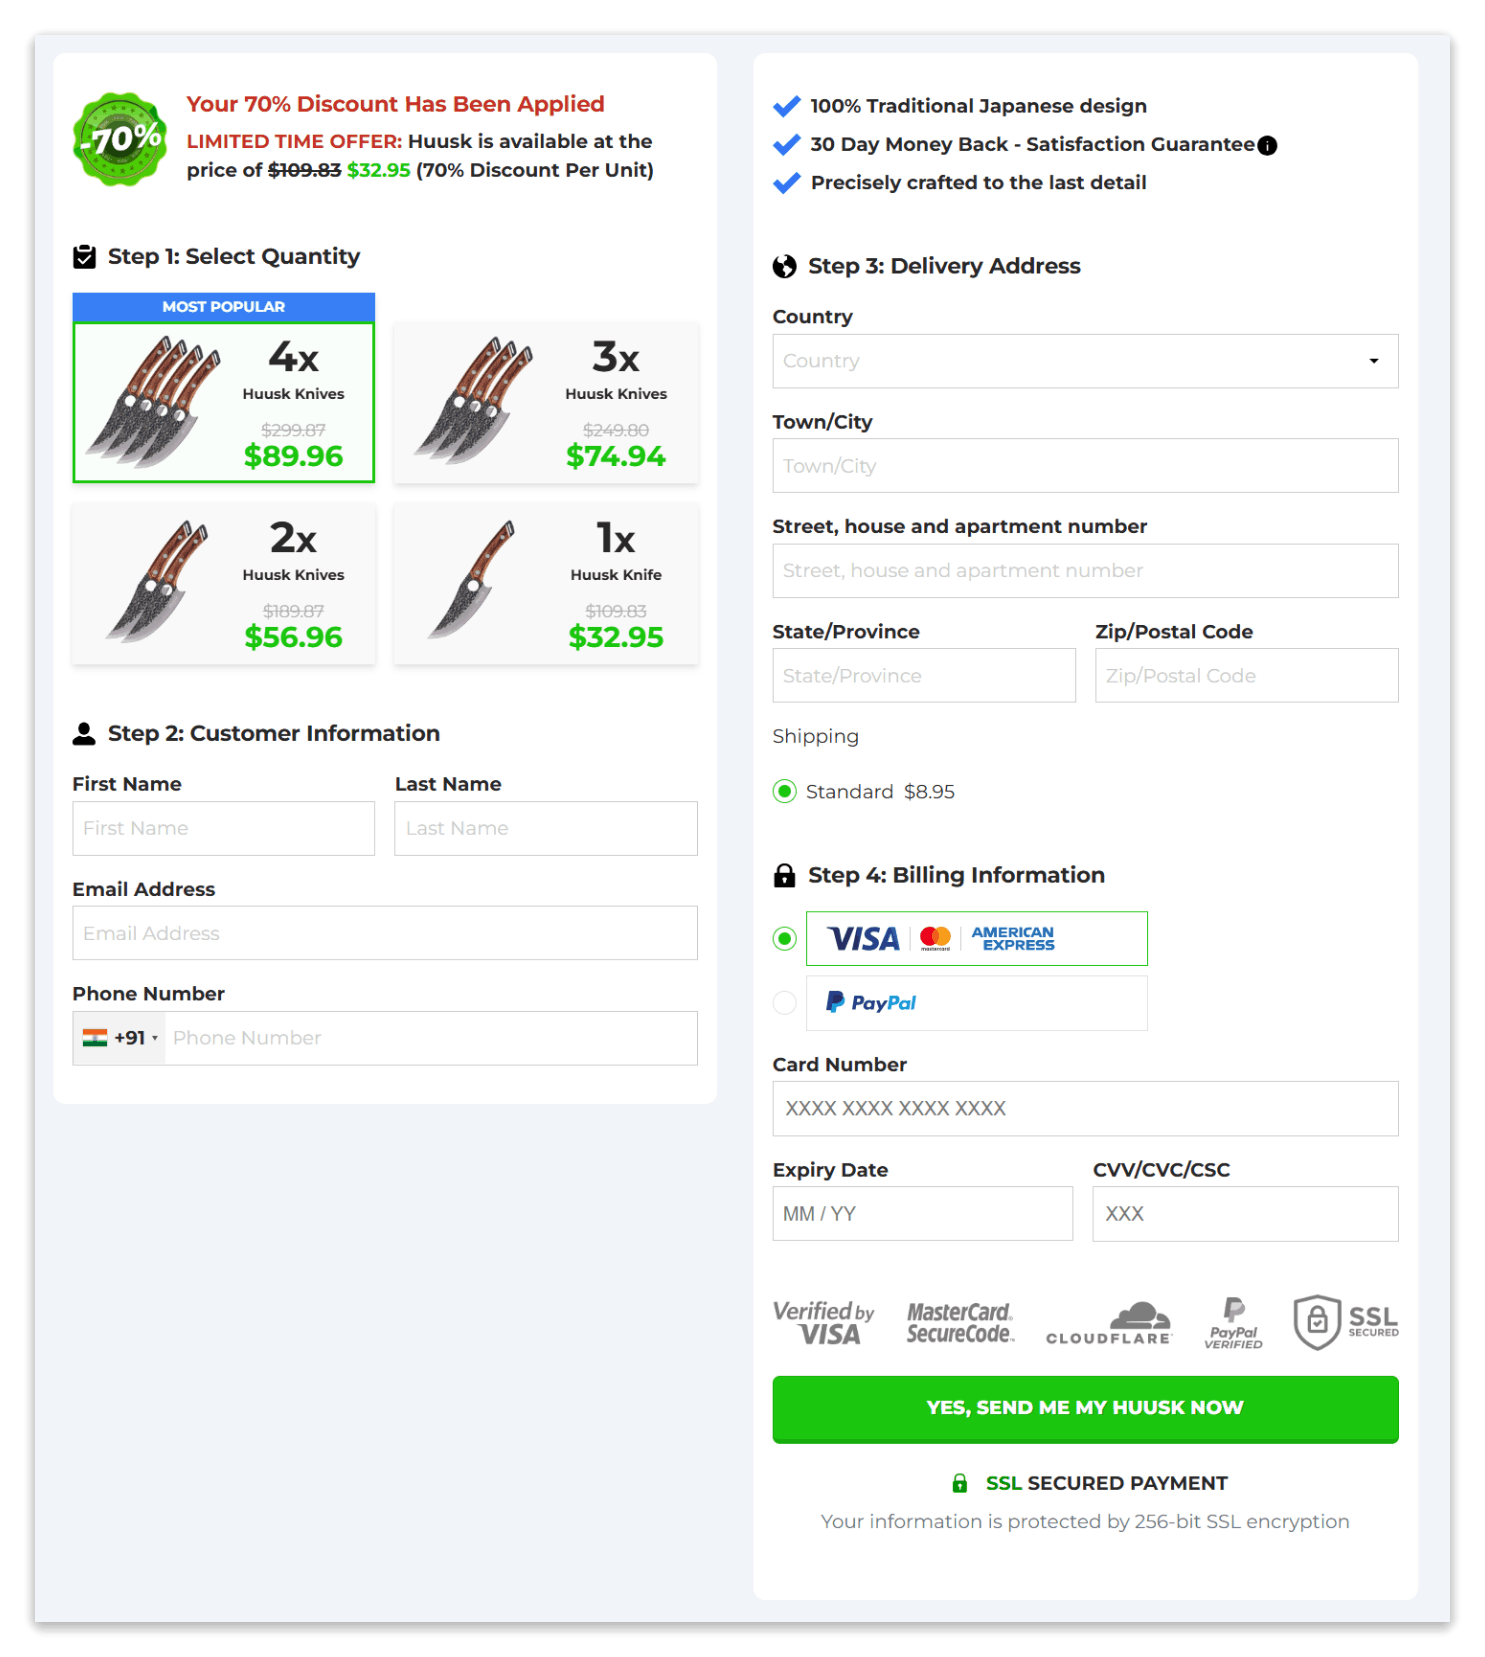Open the Country dropdown
This screenshot has width=1485, height=1657.
1084,361
